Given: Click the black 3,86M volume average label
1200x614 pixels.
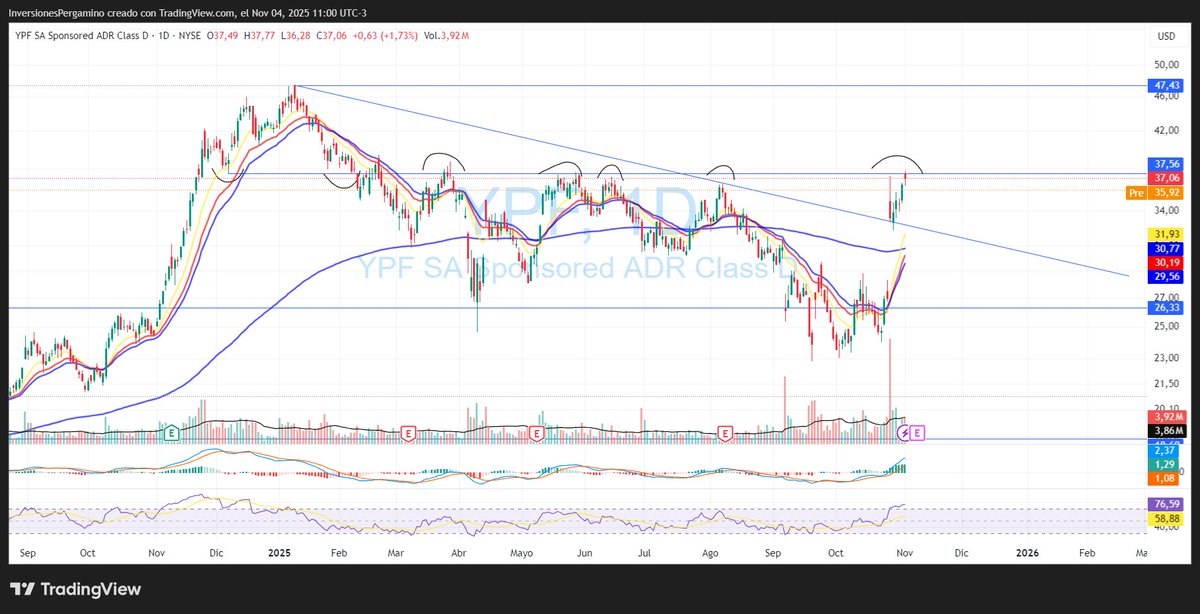Looking at the screenshot, I should point(1166,430).
